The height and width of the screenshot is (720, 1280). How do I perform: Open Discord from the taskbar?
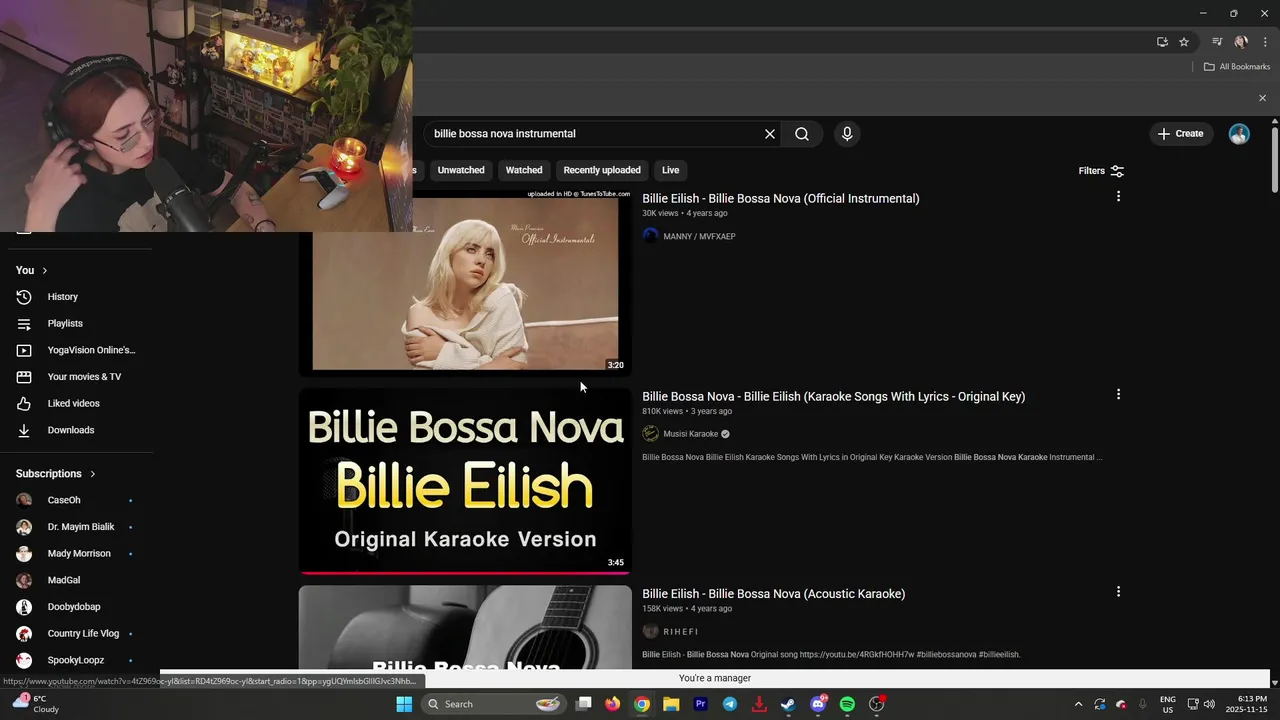[x=818, y=704]
